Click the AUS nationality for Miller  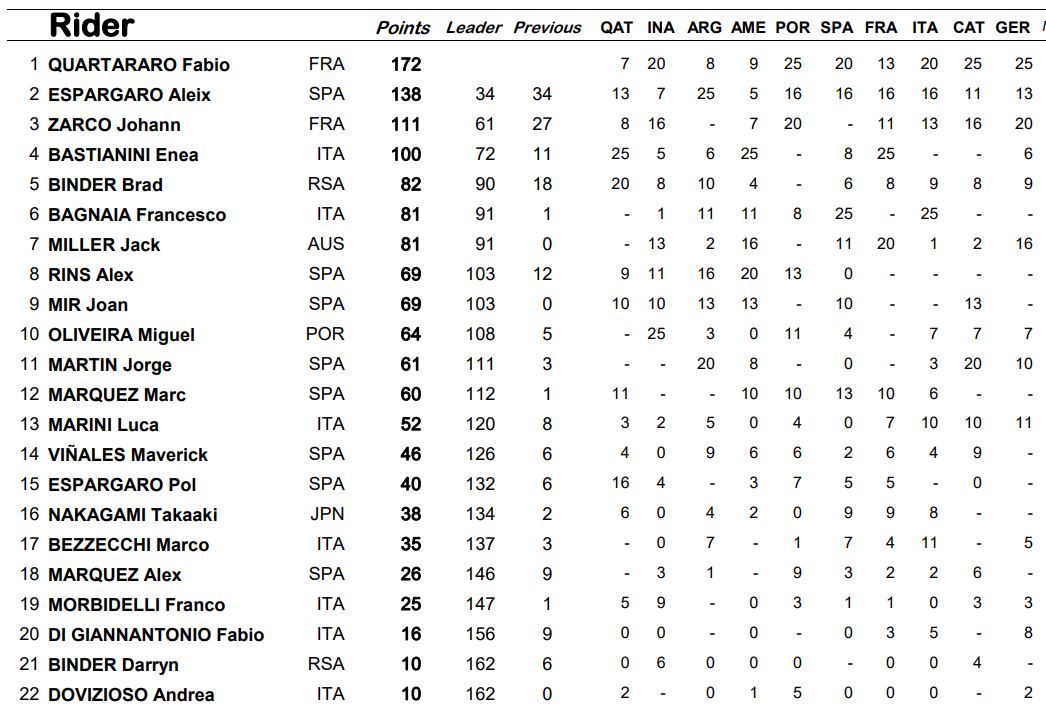(326, 244)
